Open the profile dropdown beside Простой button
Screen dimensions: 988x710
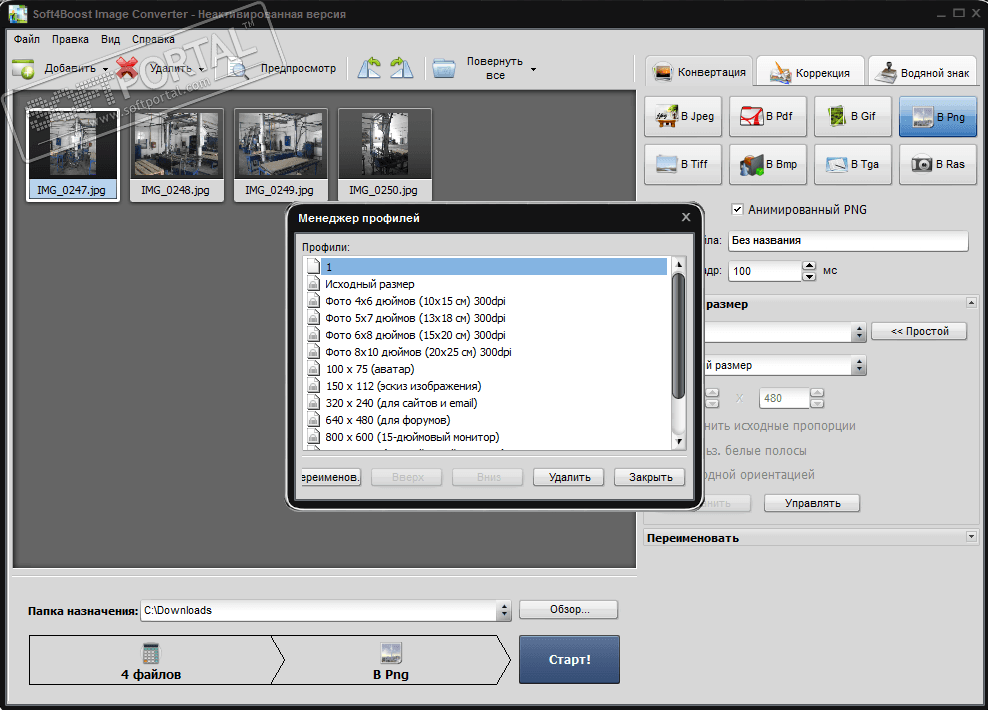[x=858, y=332]
